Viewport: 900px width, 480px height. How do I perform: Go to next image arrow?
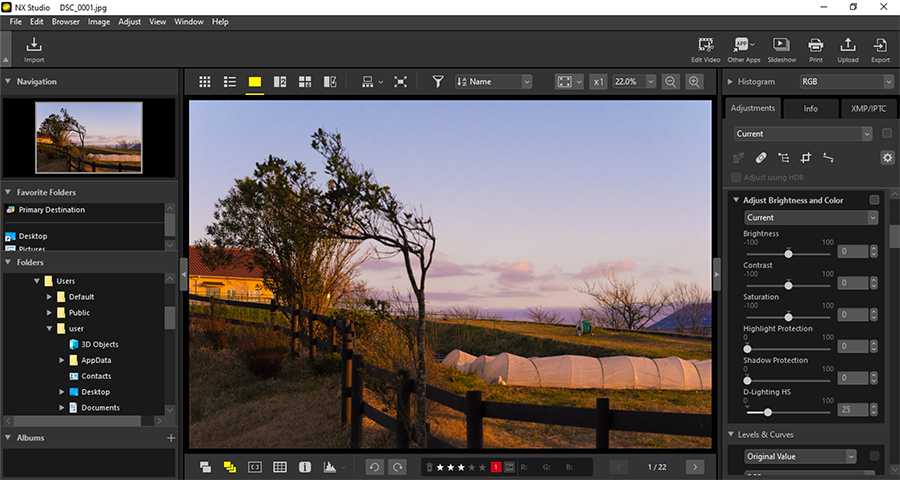click(695, 467)
